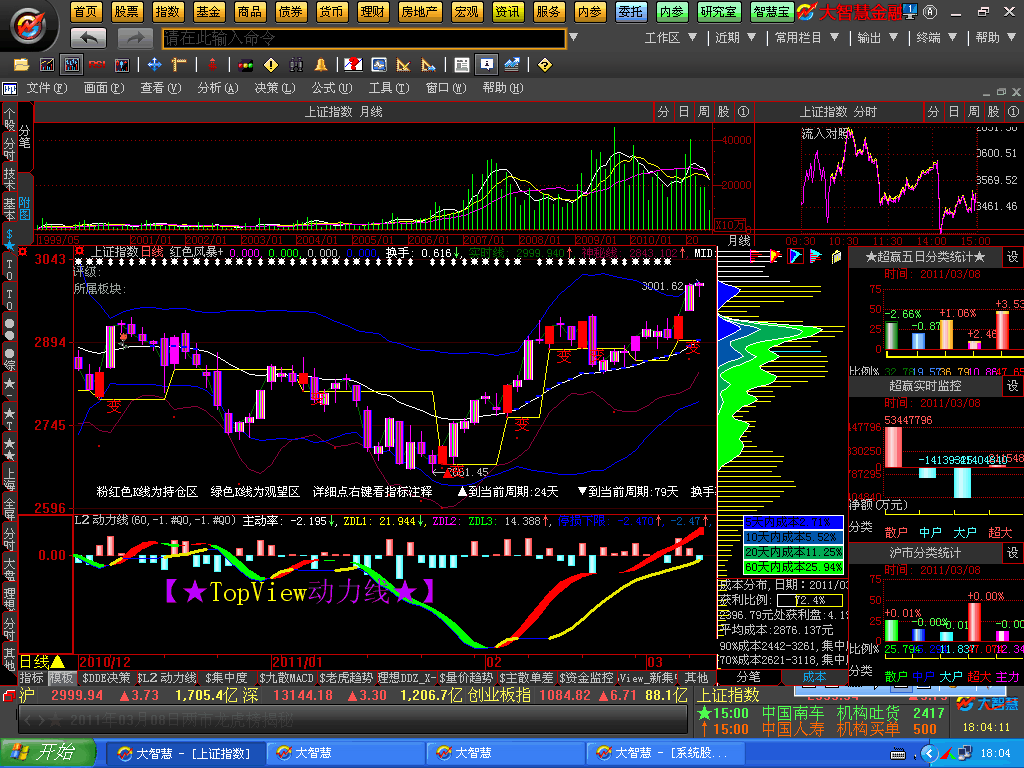The image size is (1024, 768).
Task: Toggle 股 button in monthly chart header
Action: click(723, 112)
